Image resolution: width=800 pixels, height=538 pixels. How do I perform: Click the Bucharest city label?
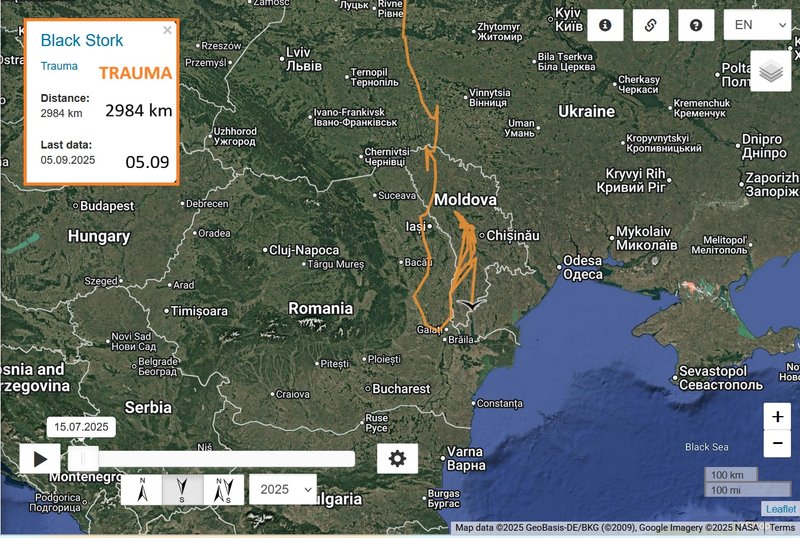(401, 389)
